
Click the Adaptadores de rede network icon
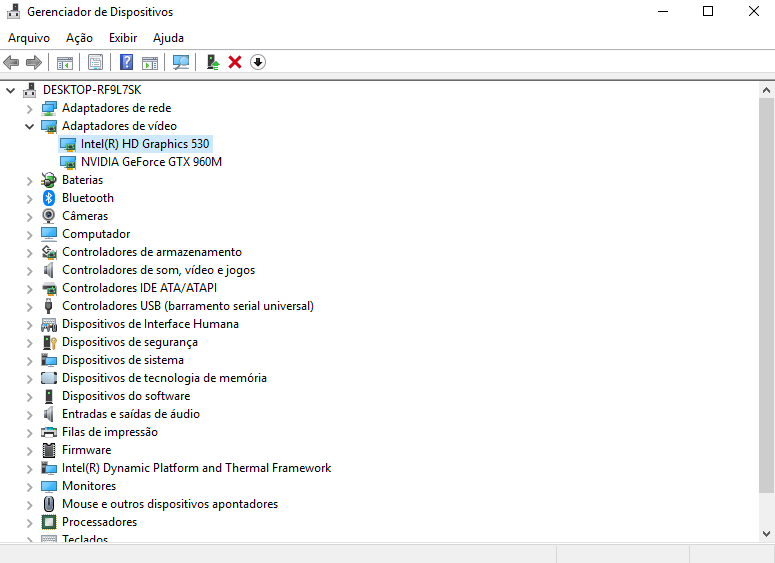(48, 108)
